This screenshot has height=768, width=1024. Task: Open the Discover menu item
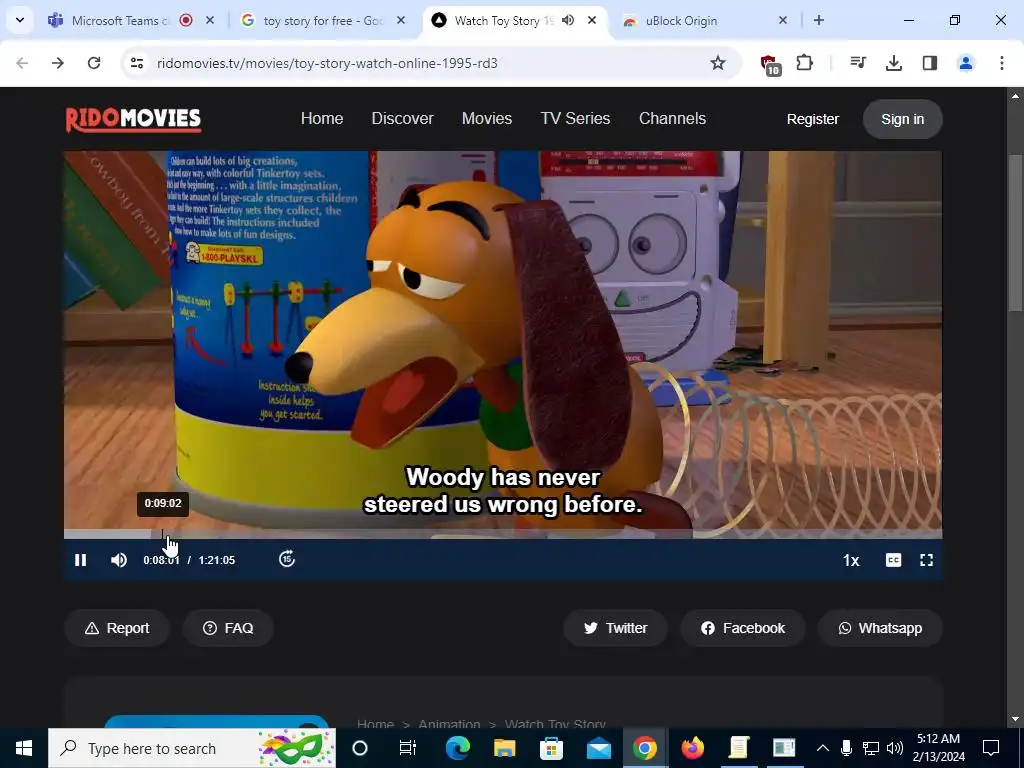coord(402,118)
